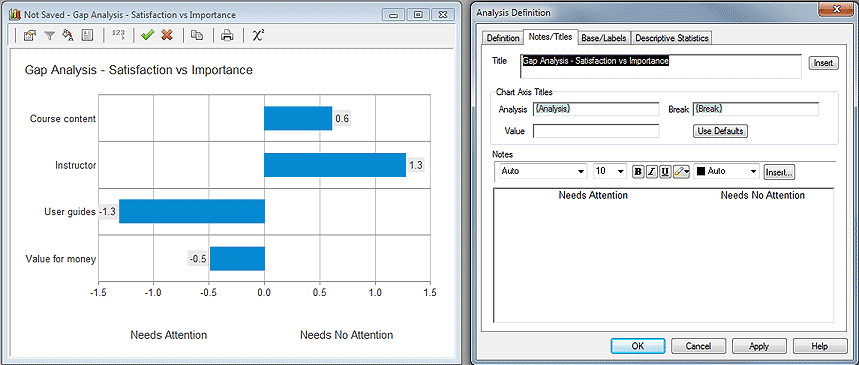Viewport: 859px width, 365px height.
Task: Click the Apply button
Action: click(x=759, y=346)
